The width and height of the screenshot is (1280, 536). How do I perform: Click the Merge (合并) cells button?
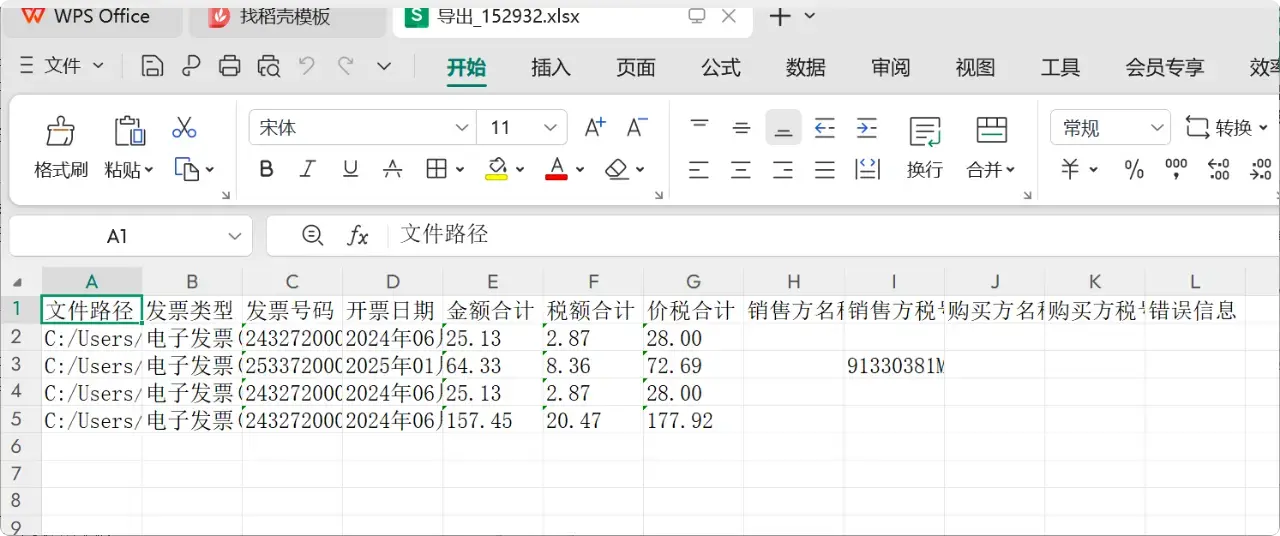(x=991, y=147)
